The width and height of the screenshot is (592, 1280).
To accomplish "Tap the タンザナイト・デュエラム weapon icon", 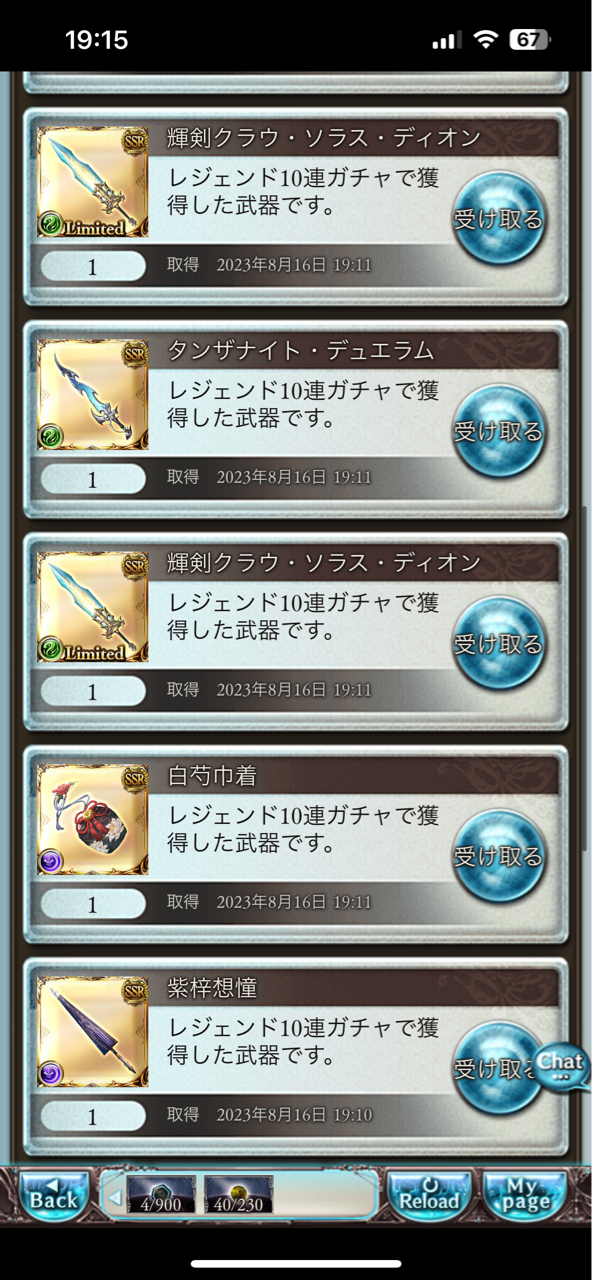I will (93, 394).
